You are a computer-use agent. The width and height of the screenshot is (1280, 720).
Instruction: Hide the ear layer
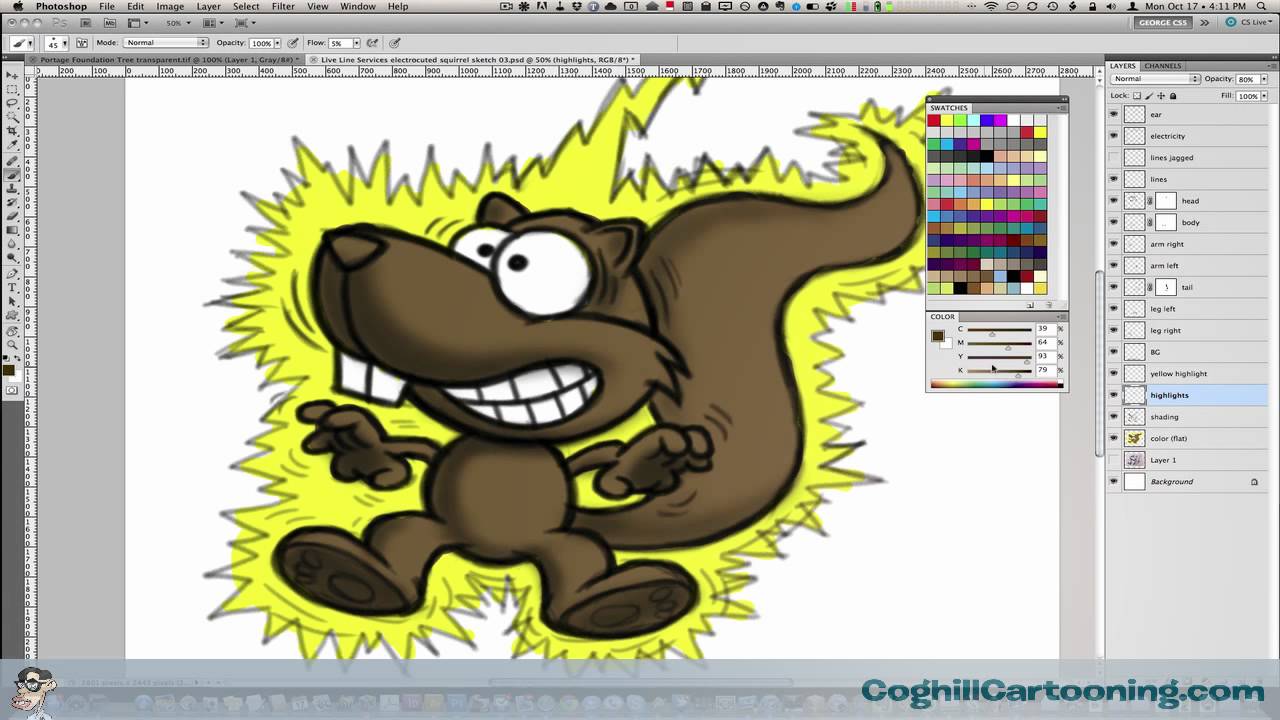1114,114
